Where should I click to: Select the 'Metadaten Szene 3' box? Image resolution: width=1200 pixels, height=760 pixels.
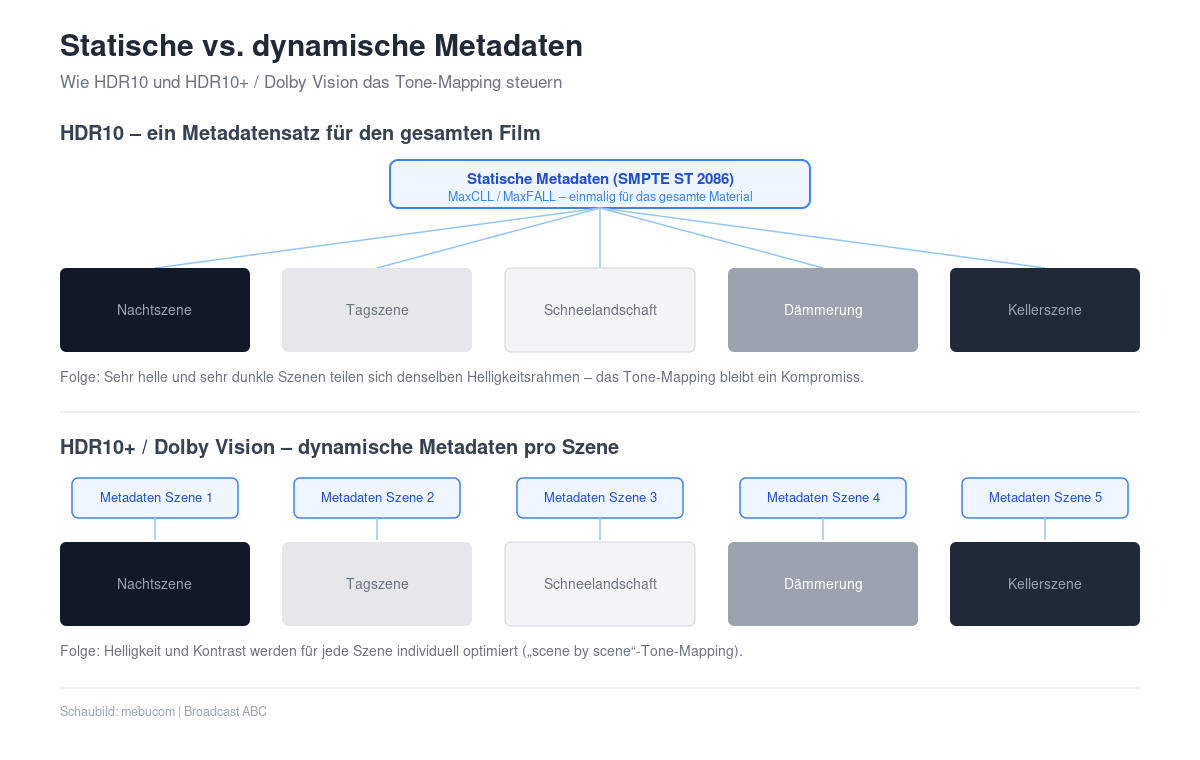pos(600,498)
